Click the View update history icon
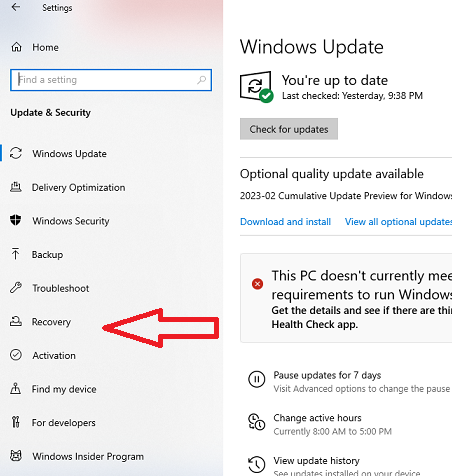Image resolution: width=452 pixels, height=476 pixels. point(256,464)
